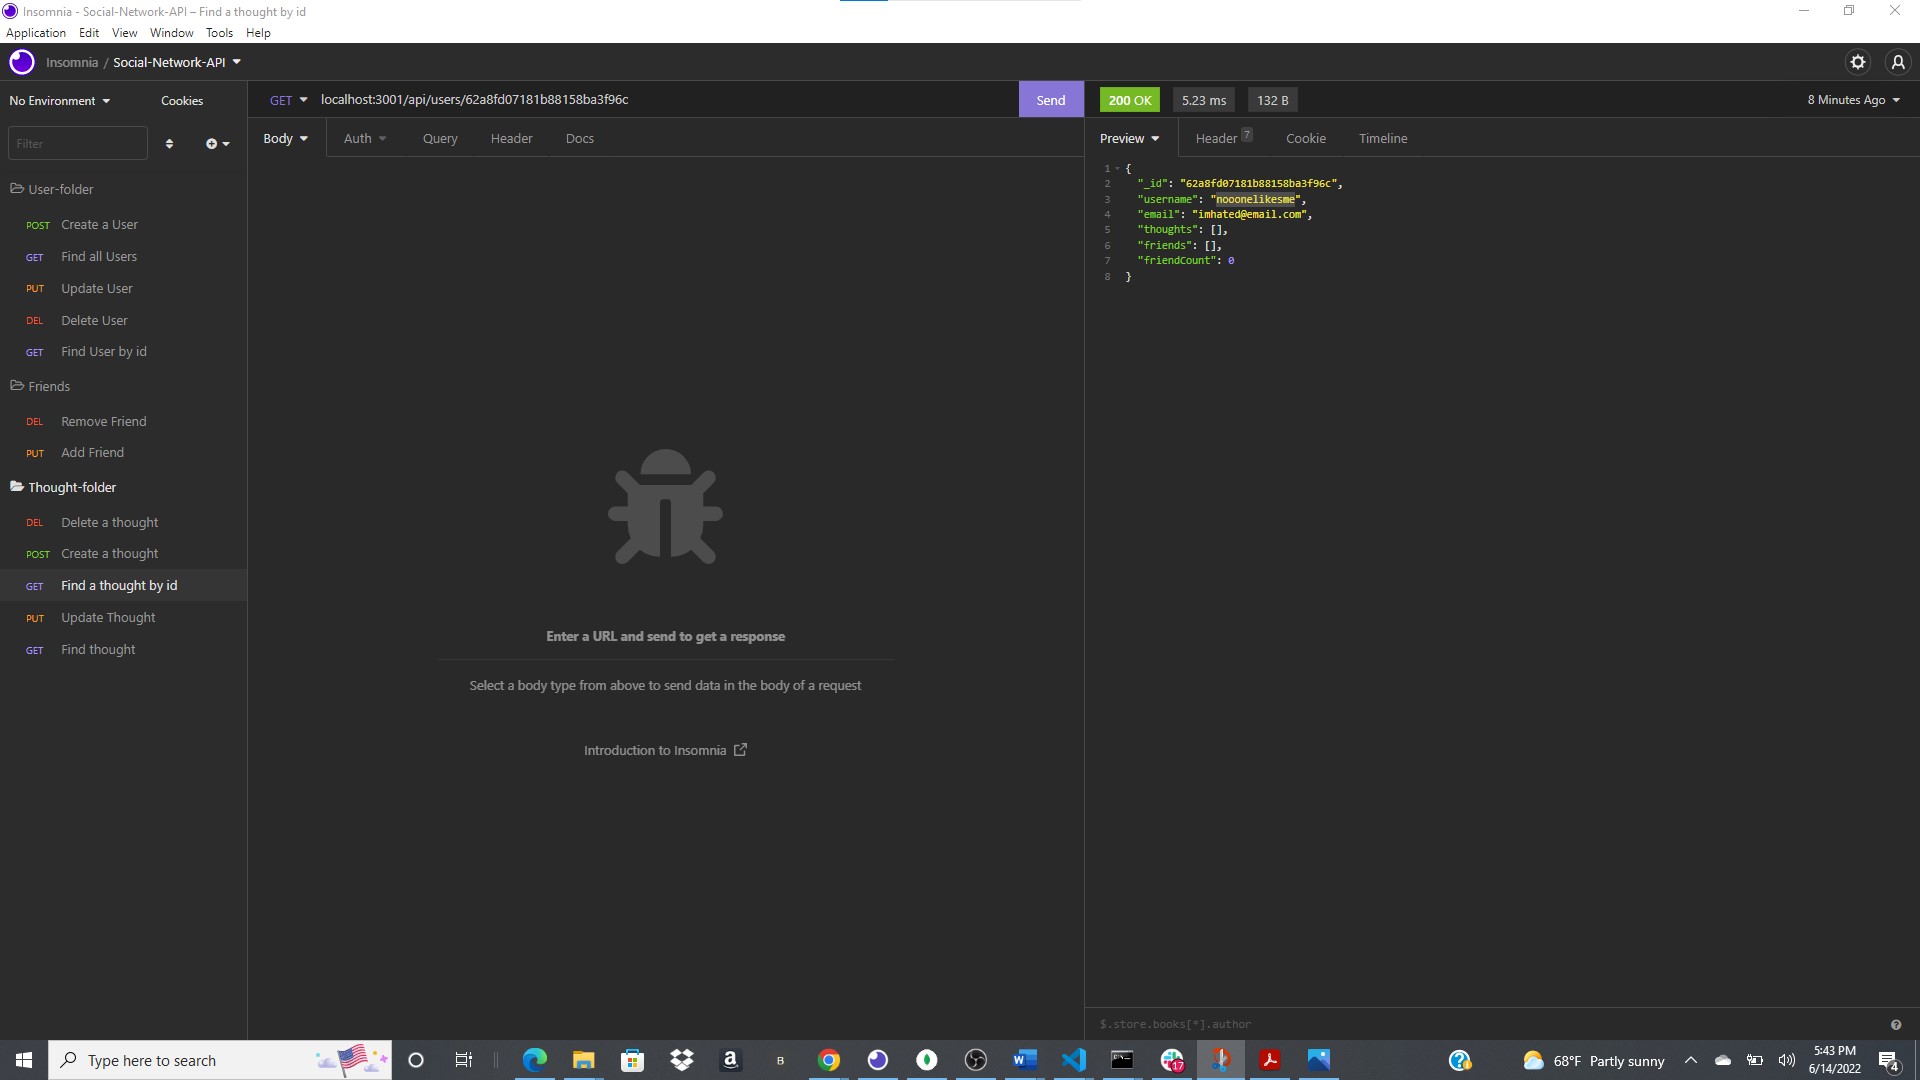Open the No Environment dropdown
The image size is (1920, 1080).
[58, 100]
